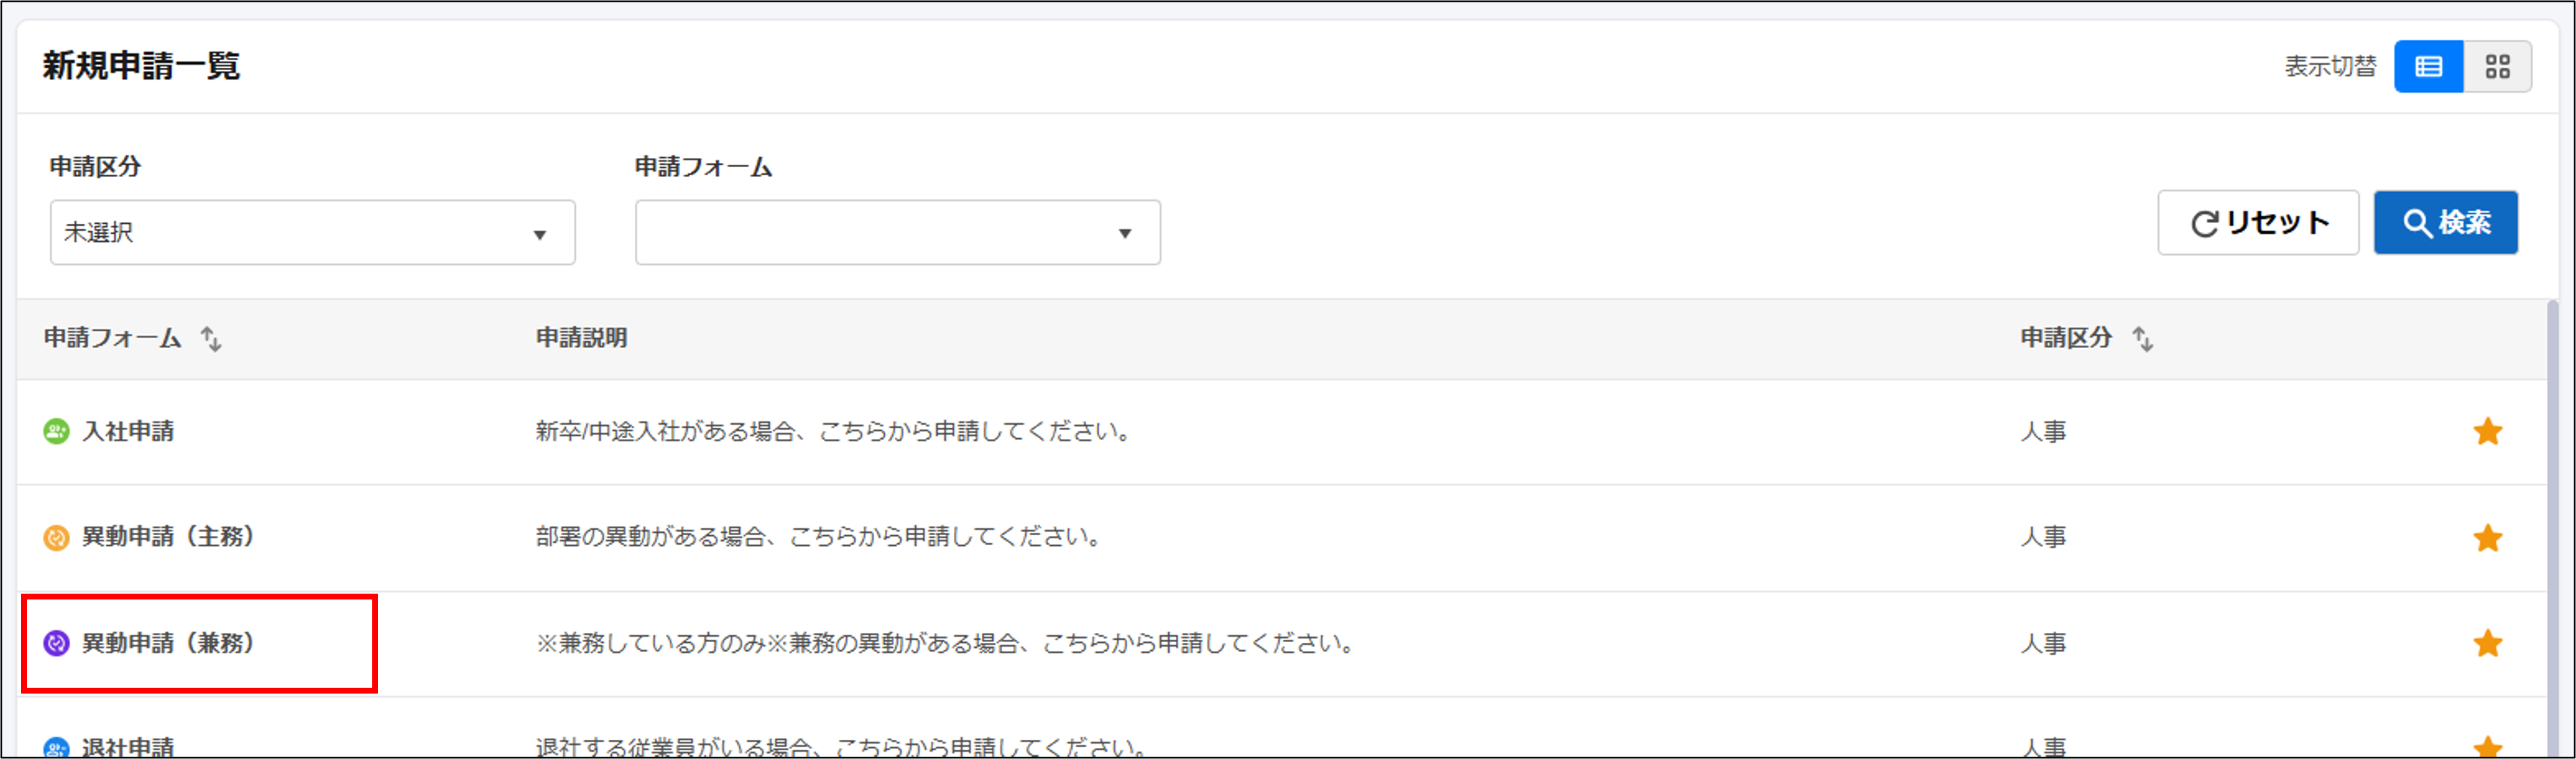
Task: Click the green 入社申請 icon
Action: 56,432
